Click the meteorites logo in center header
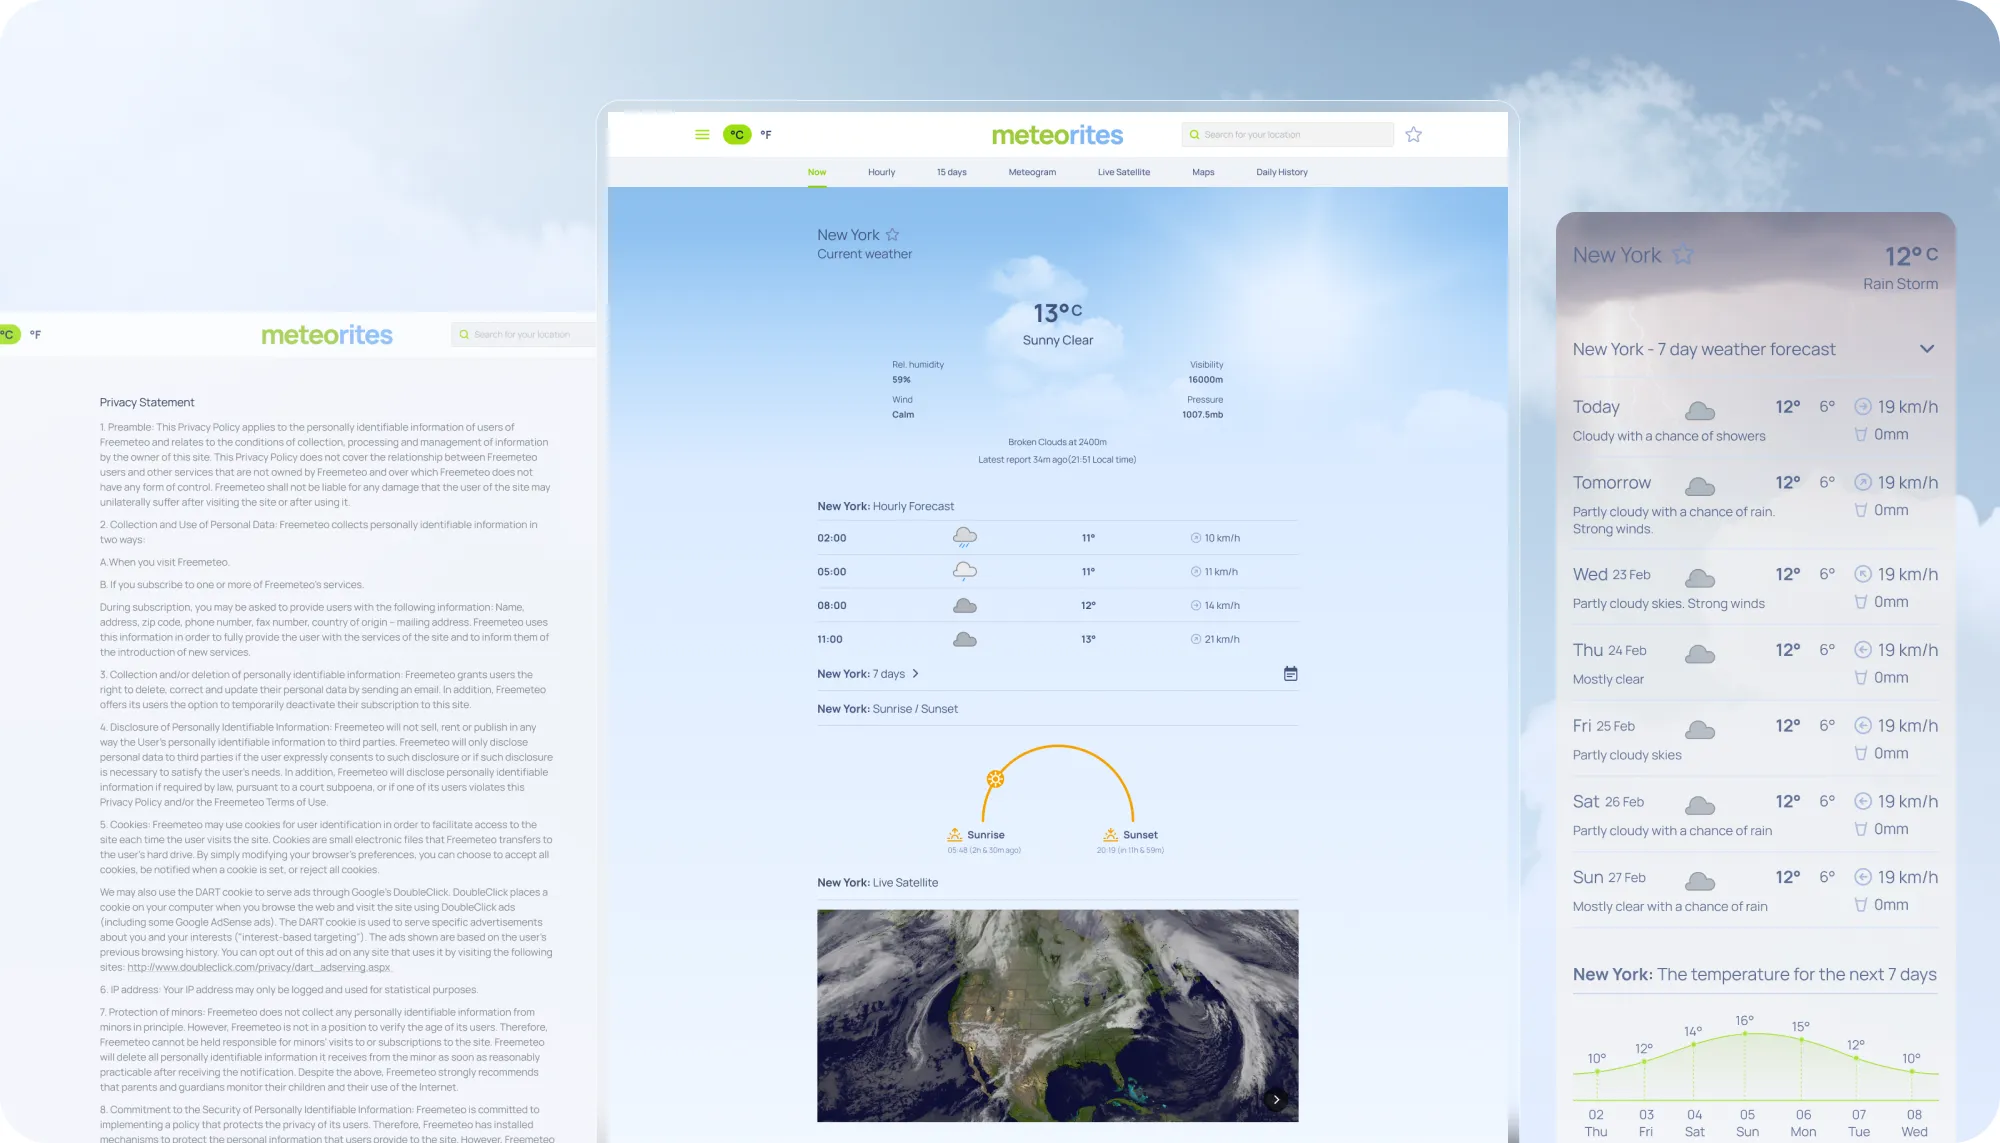The image size is (2000, 1143). point(1057,135)
